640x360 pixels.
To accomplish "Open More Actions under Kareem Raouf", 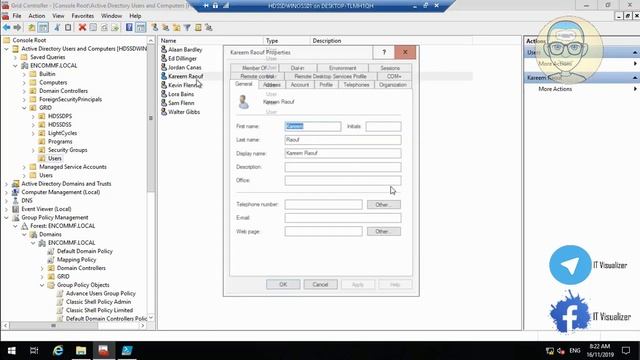I will [x=555, y=89].
